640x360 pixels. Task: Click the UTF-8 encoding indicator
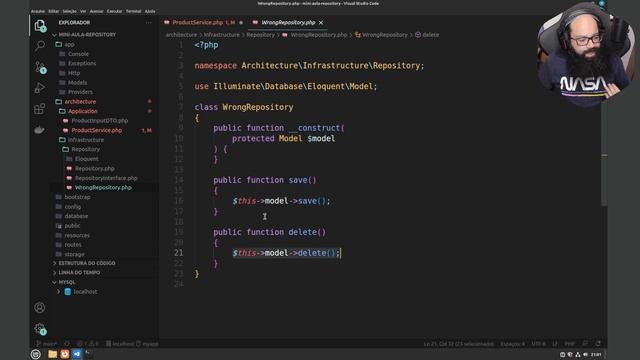[x=538, y=344]
